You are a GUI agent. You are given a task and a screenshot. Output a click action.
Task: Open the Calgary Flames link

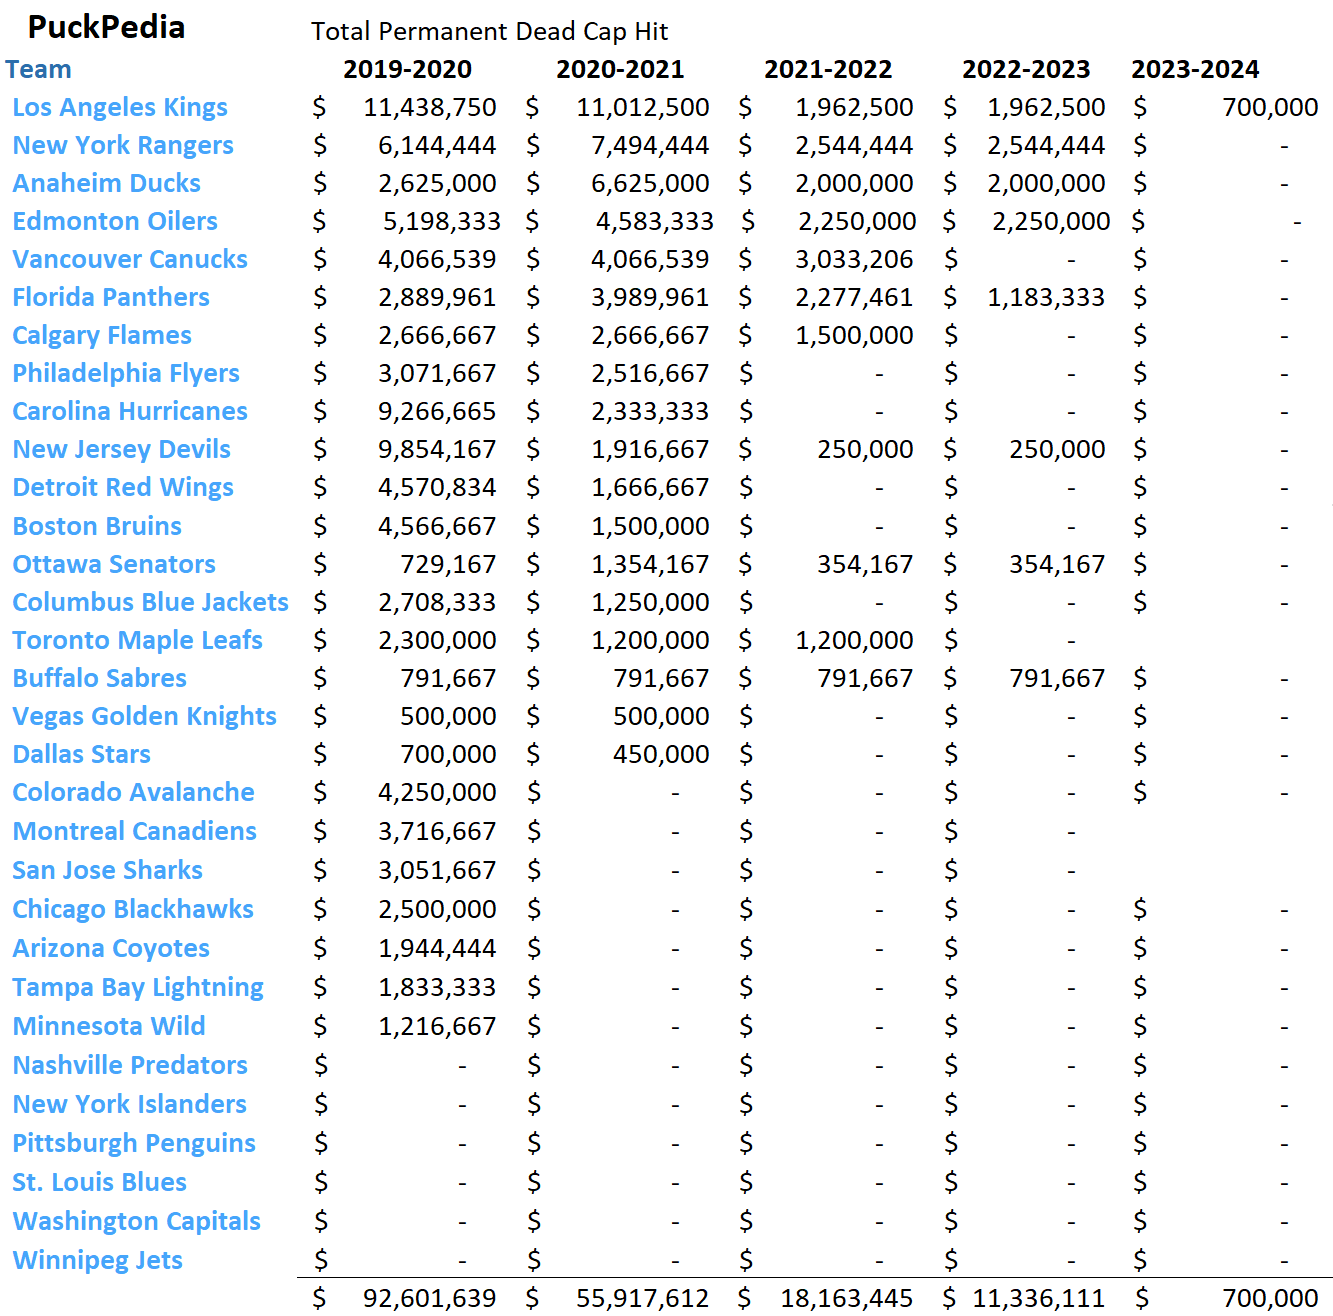[x=101, y=335]
